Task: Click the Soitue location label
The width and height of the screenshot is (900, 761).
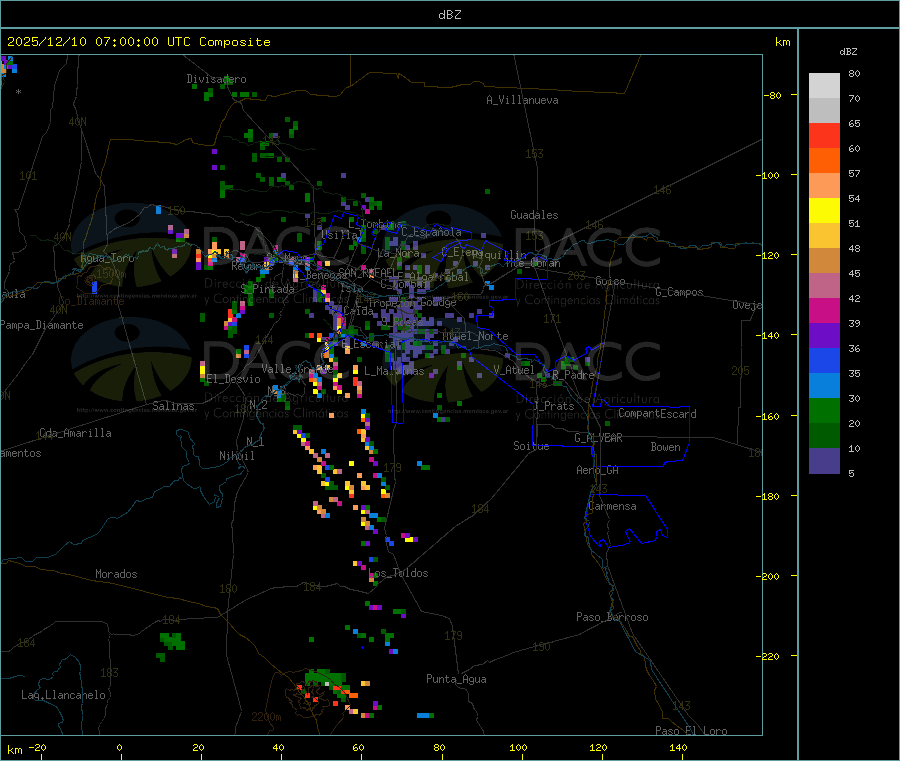Action: 532,446
